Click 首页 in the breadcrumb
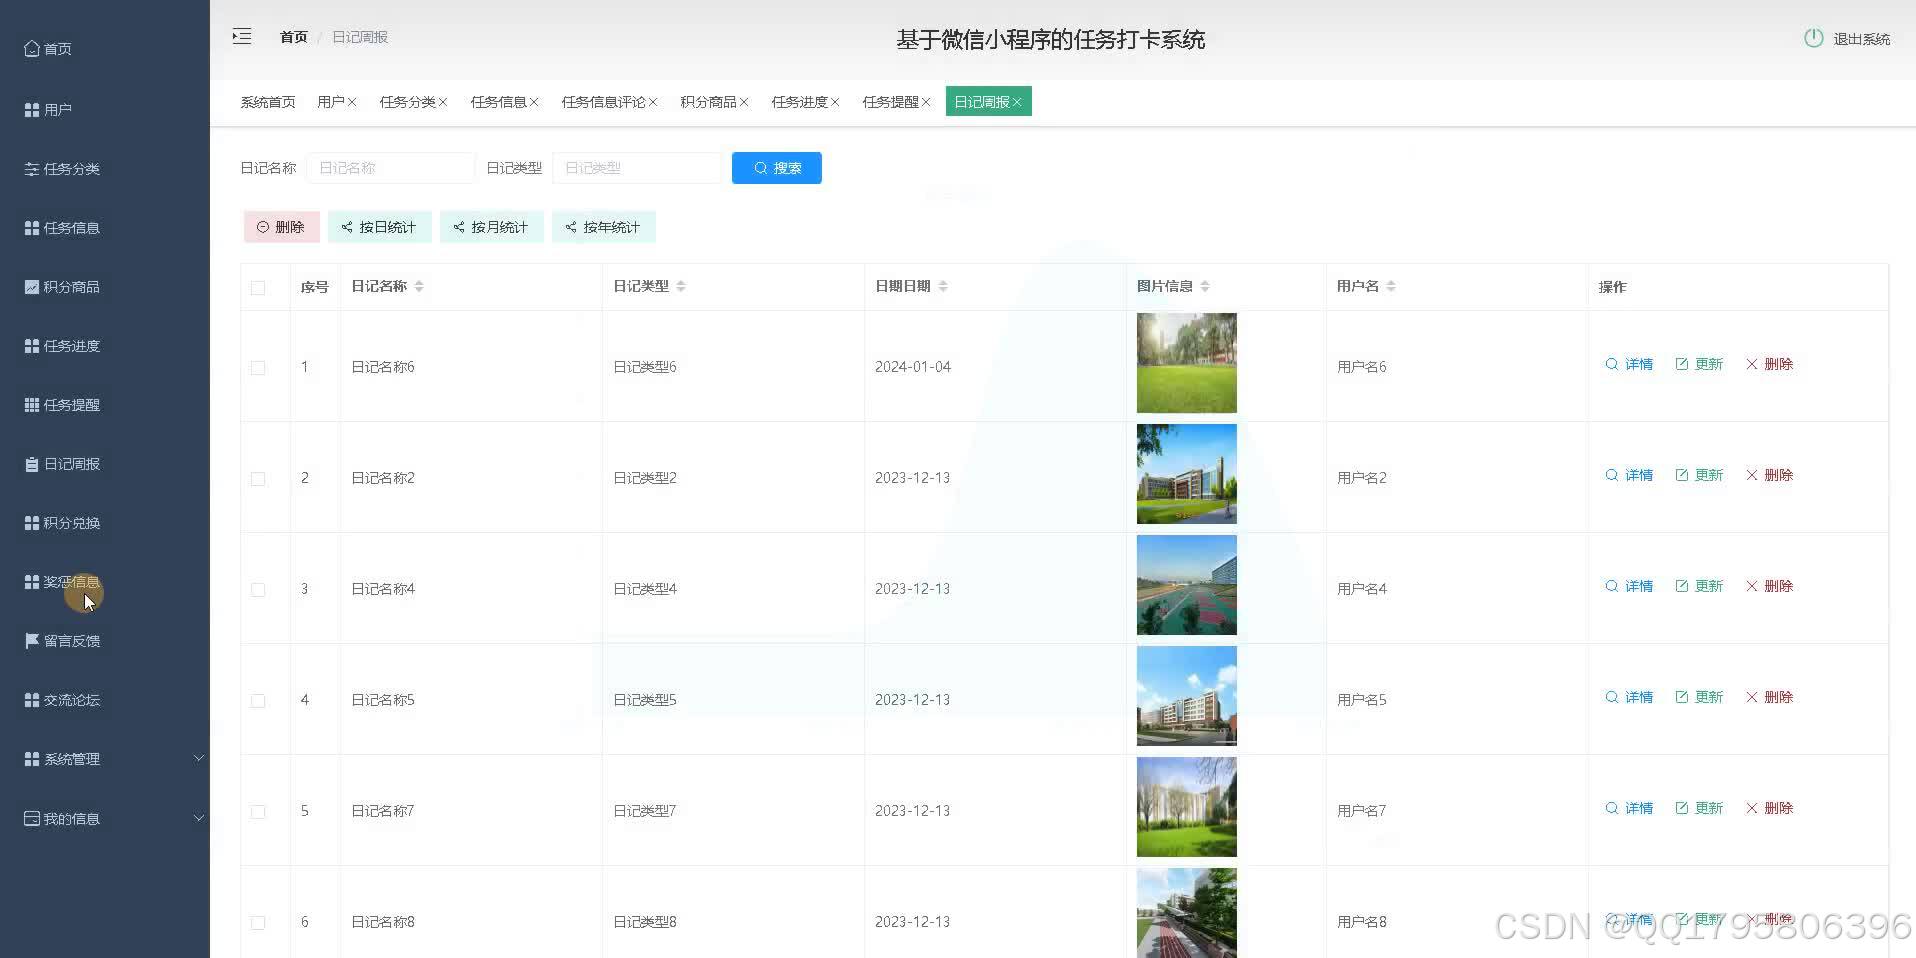Screen dimensions: 1916x958 [294, 37]
